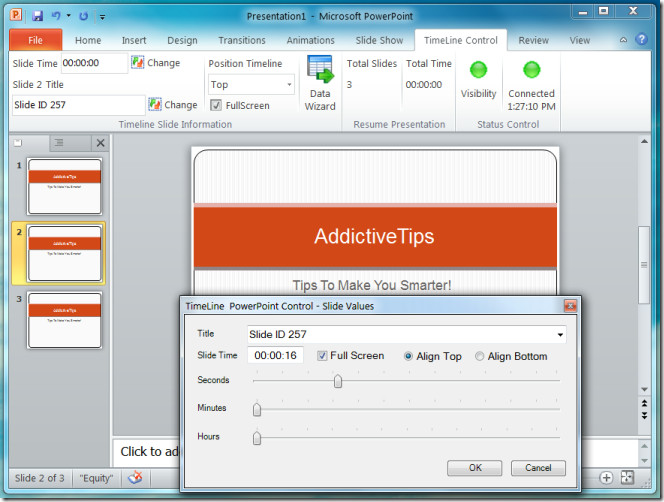The width and height of the screenshot is (664, 502).
Task: Confirm with the OK button
Action: click(475, 468)
